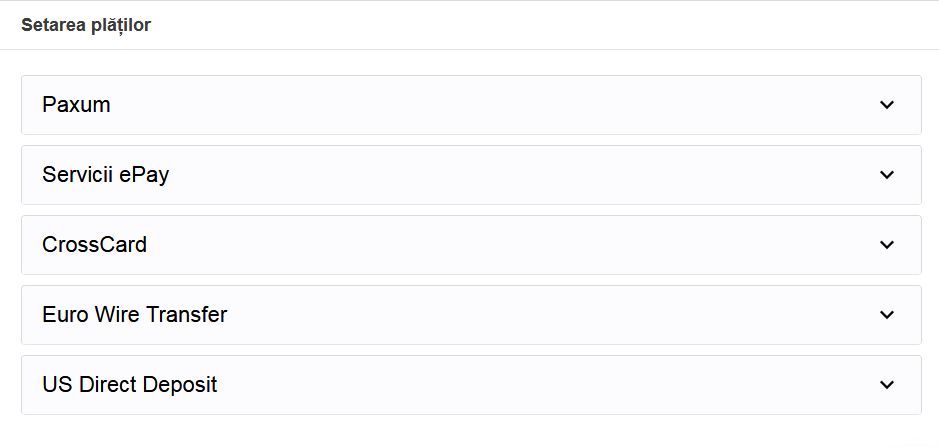This screenshot has width=939, height=447.
Task: Click the Euro Wire Transfer label text
Action: coord(134,315)
